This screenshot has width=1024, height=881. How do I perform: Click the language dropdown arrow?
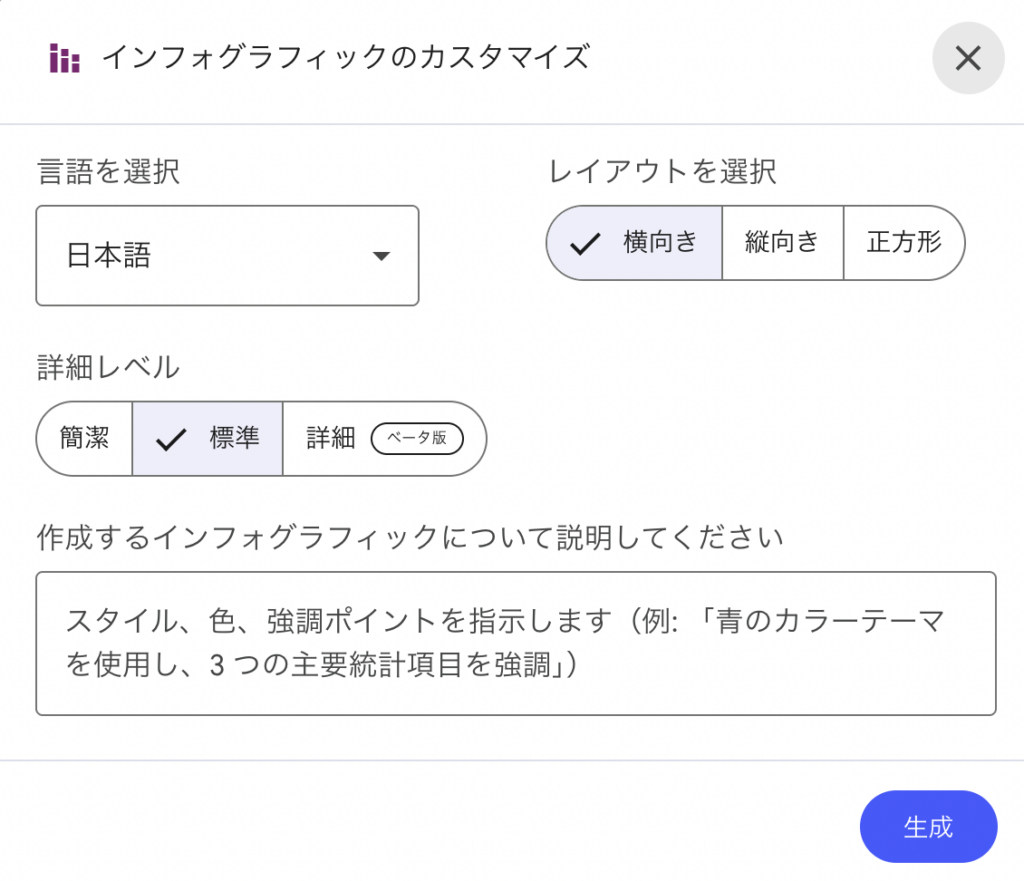380,256
